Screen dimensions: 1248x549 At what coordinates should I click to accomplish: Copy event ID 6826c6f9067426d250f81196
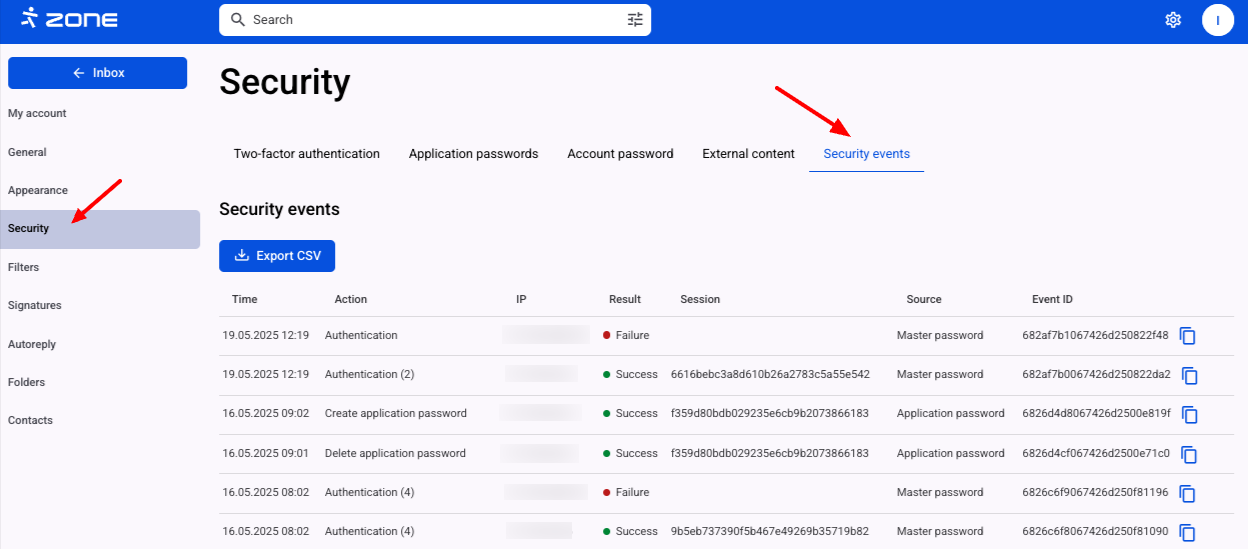(1188, 493)
